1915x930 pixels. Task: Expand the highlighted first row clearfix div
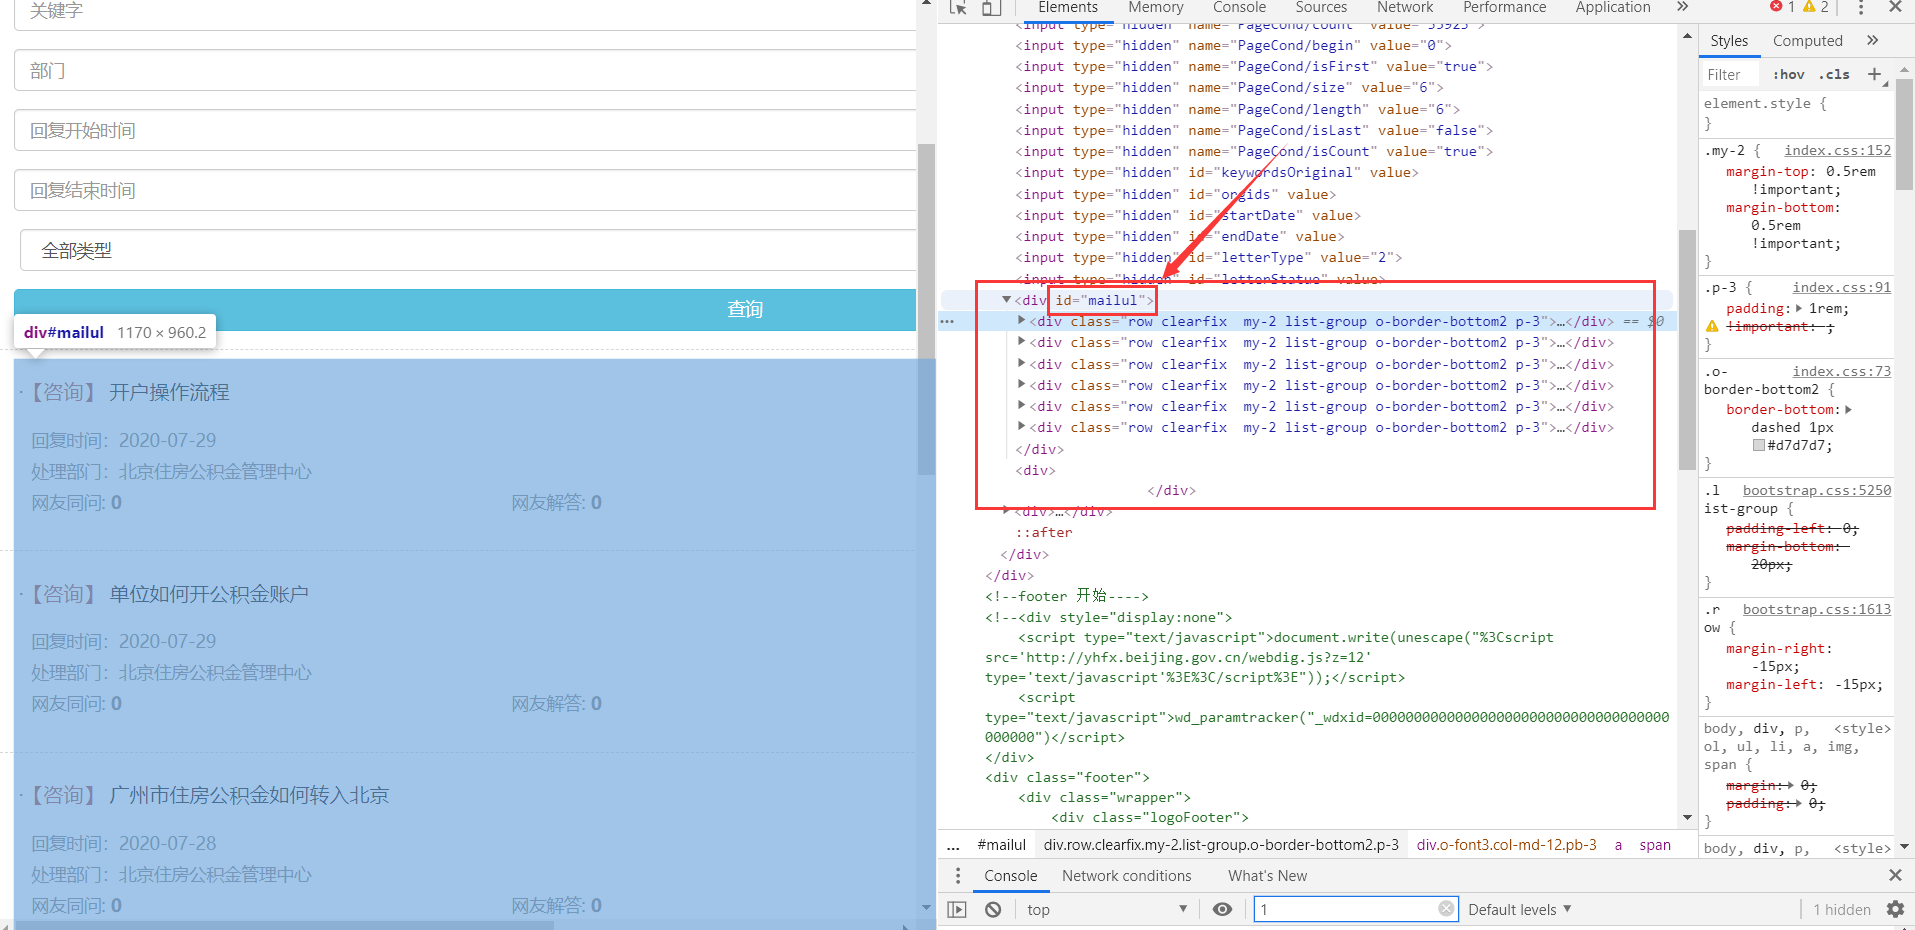point(1021,320)
